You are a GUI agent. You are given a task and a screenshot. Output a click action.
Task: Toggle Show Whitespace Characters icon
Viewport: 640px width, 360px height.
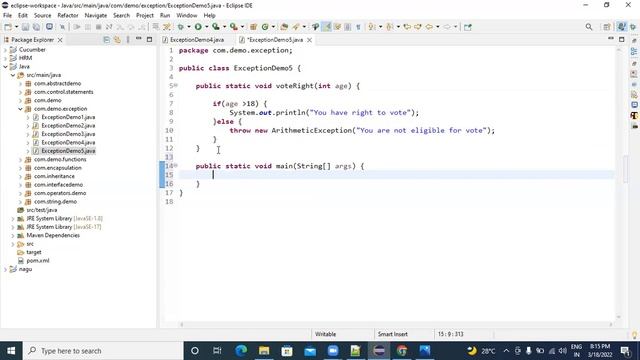pos(358,27)
